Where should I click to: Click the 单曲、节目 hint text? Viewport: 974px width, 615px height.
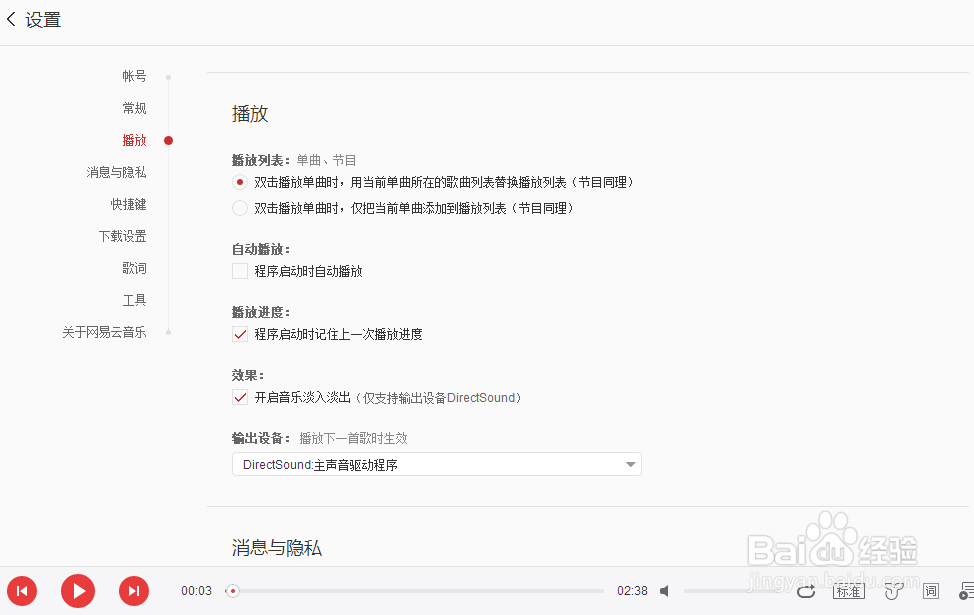click(326, 160)
